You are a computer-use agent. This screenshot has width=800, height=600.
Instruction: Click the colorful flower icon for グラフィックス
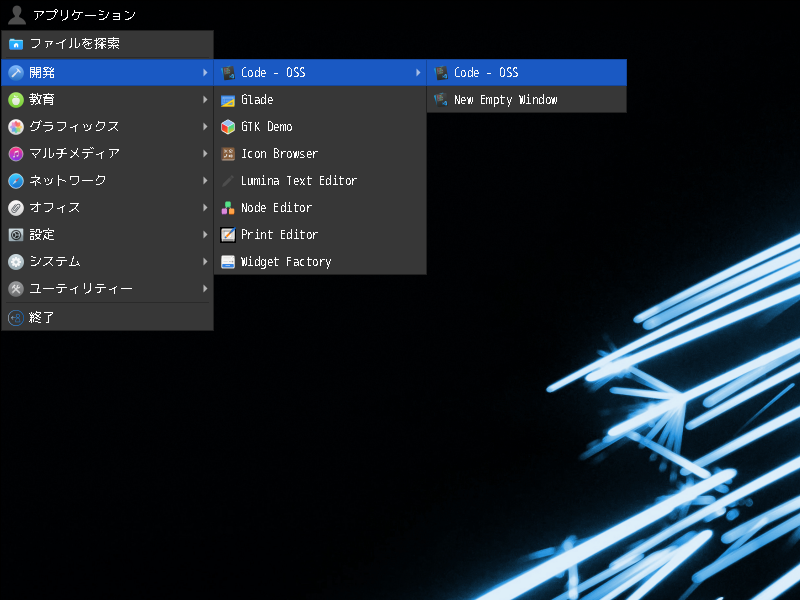[x=16, y=127]
